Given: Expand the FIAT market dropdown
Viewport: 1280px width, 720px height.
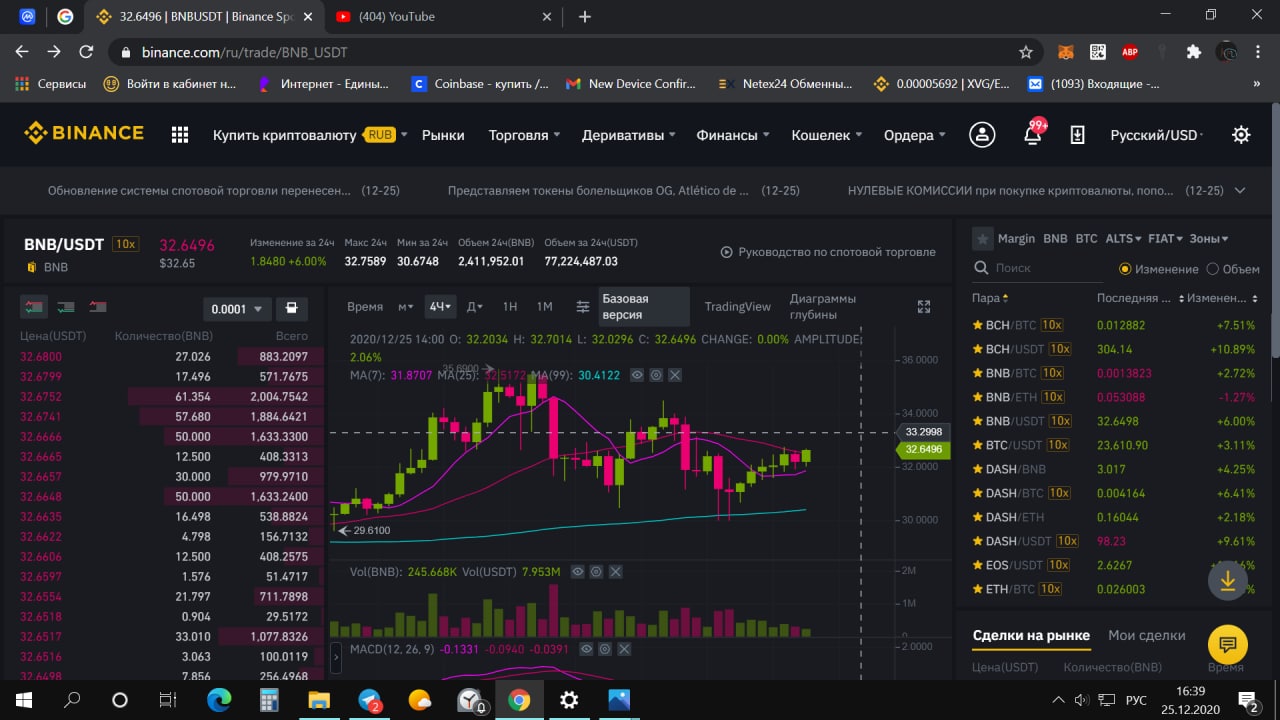Looking at the screenshot, I should [1165, 239].
